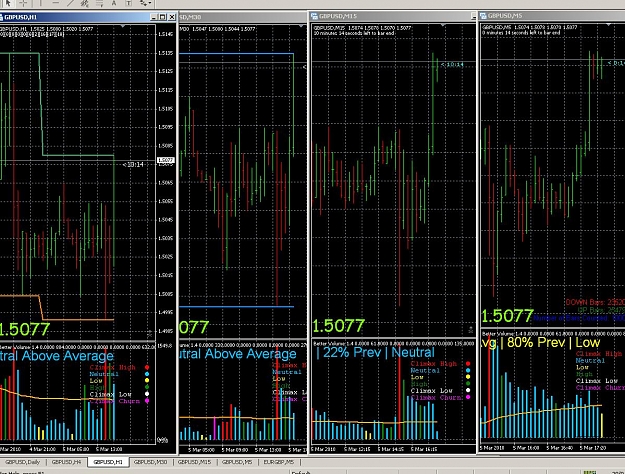Click the large 1.5077 price in H1 window

coord(24,329)
